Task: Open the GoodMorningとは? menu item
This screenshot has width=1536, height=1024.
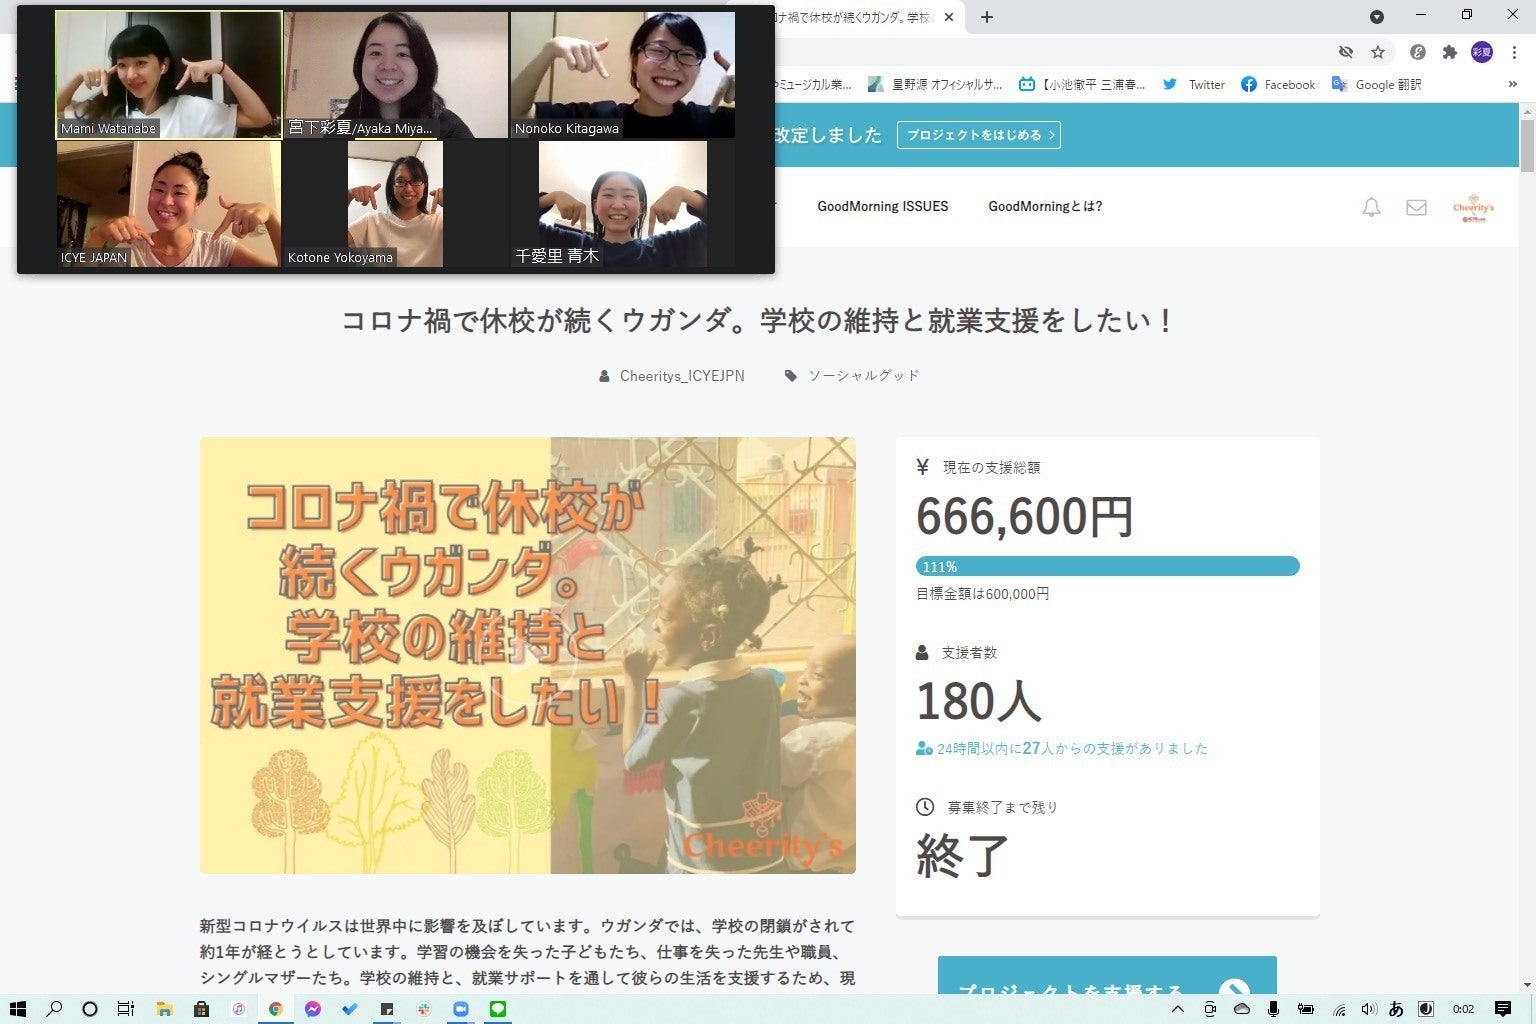Action: coord(1045,207)
